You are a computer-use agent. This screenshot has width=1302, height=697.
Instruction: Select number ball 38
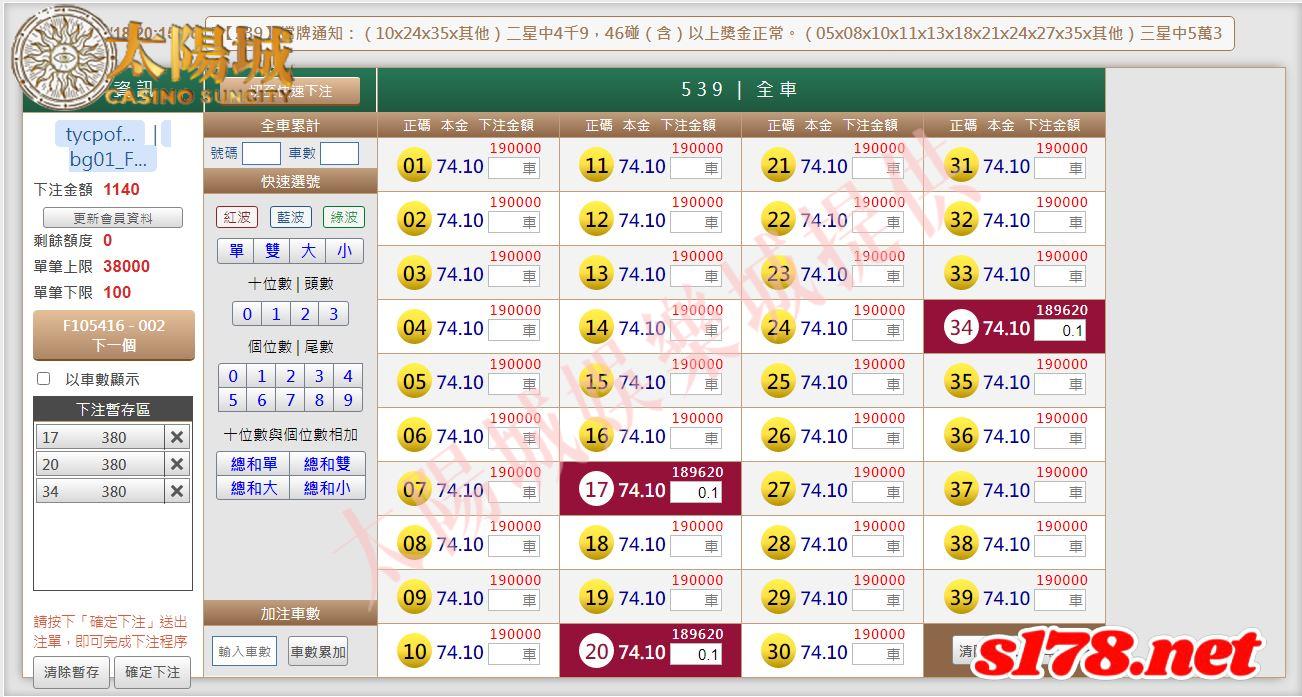pyautogui.click(x=961, y=544)
